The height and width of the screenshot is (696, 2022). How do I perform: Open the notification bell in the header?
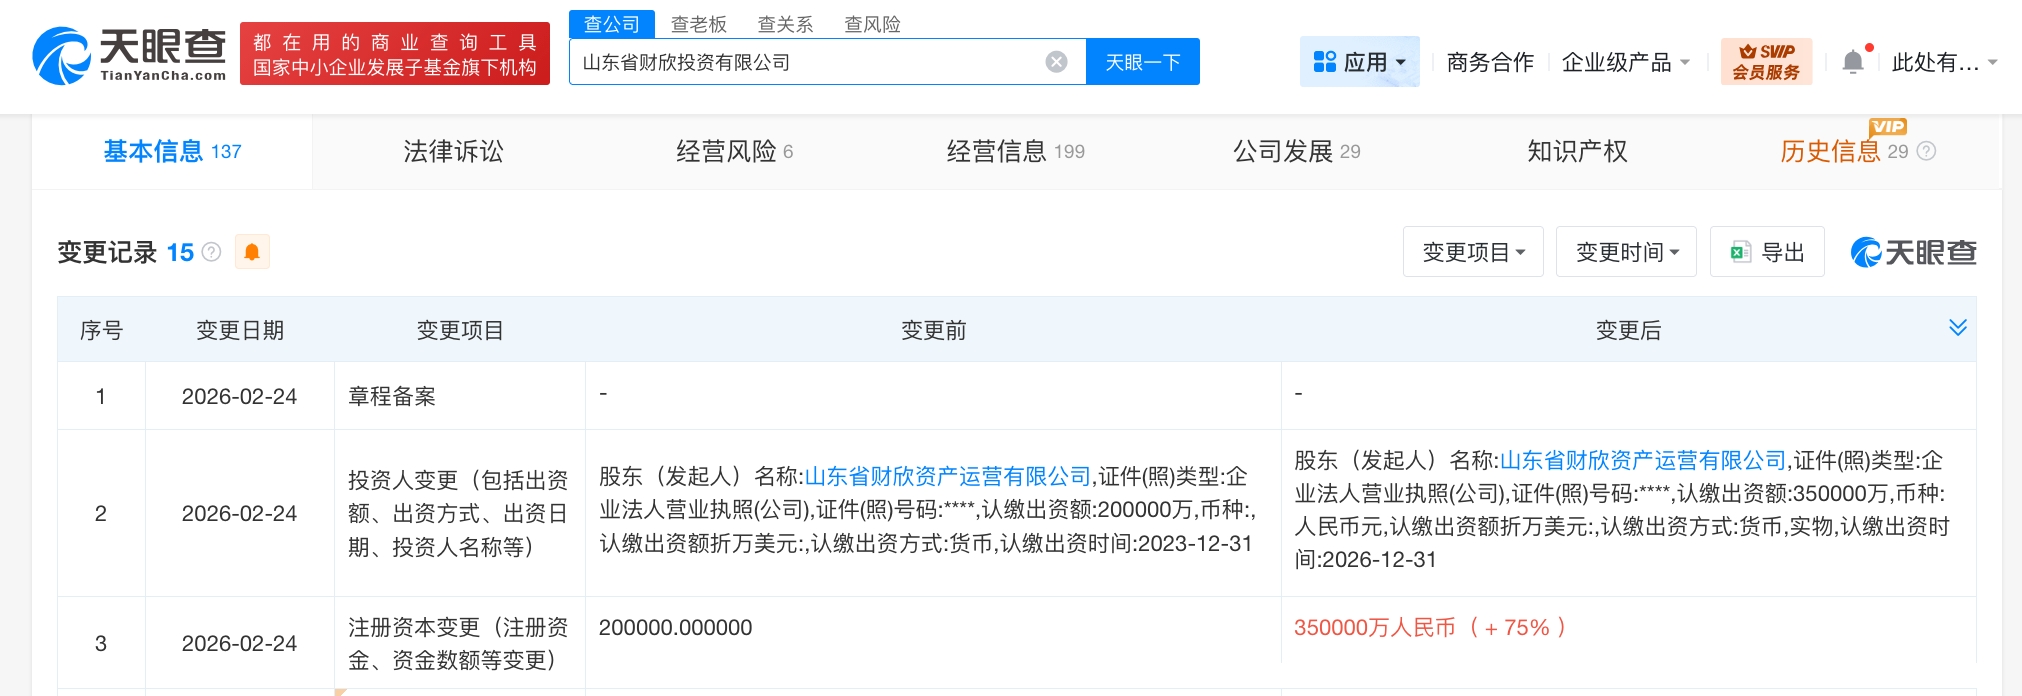click(1852, 62)
